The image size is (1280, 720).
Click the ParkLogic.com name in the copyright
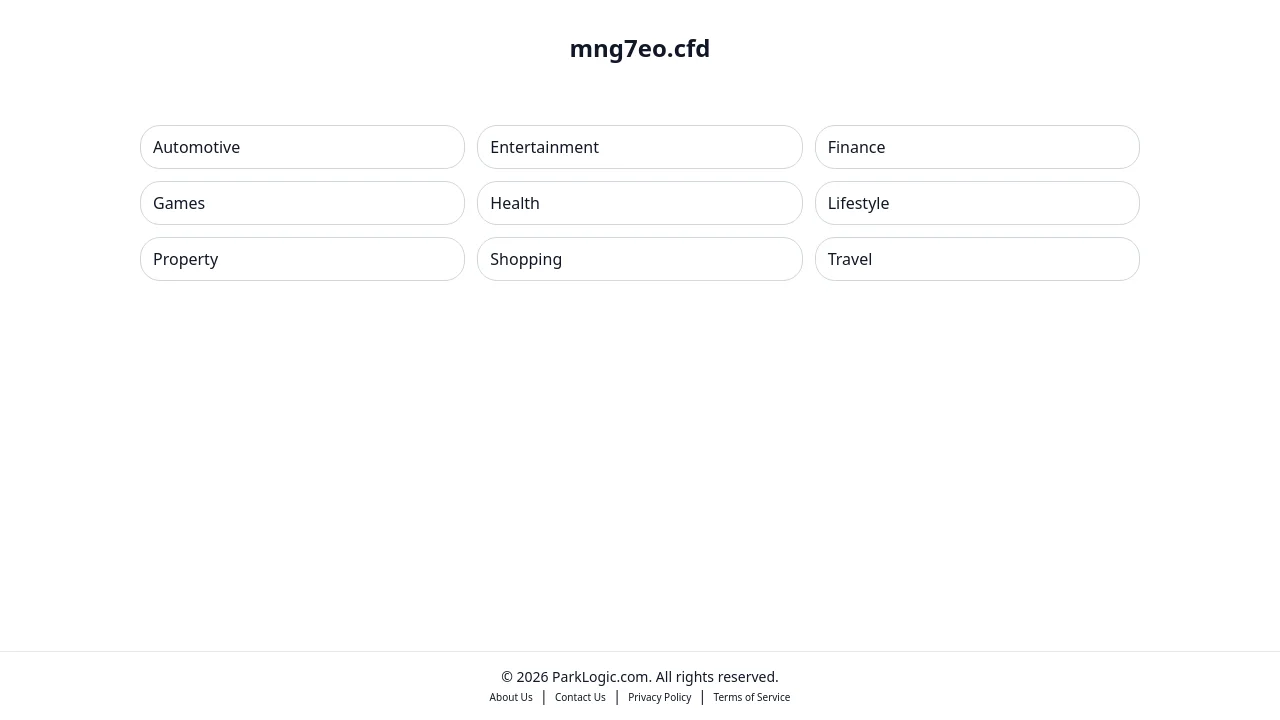[x=601, y=677]
